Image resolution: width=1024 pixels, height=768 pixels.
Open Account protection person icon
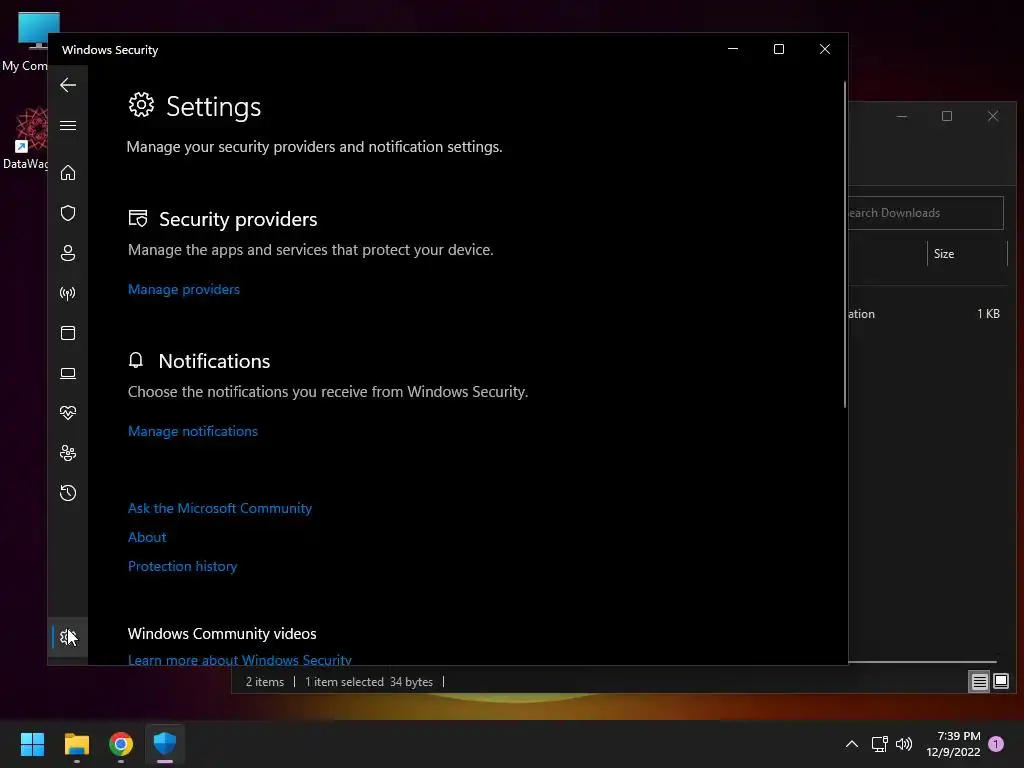click(68, 253)
